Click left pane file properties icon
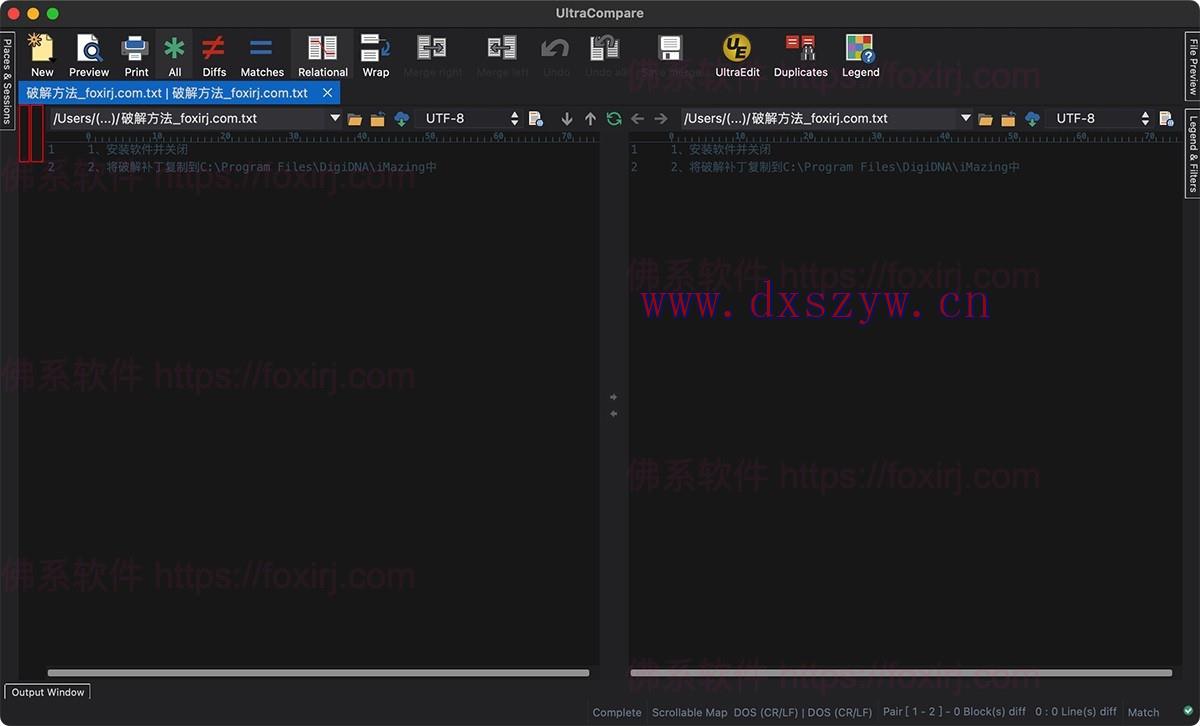 (536, 119)
